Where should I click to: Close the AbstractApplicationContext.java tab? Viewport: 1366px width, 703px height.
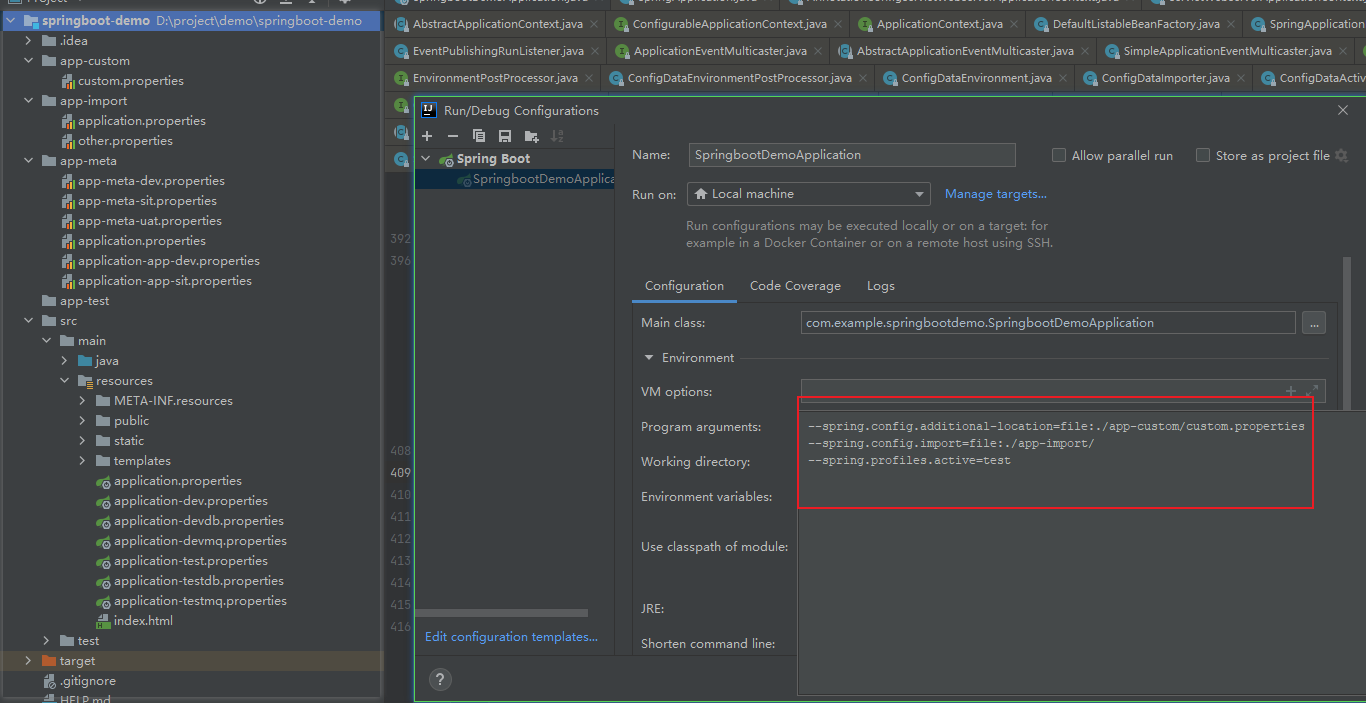[x=594, y=24]
